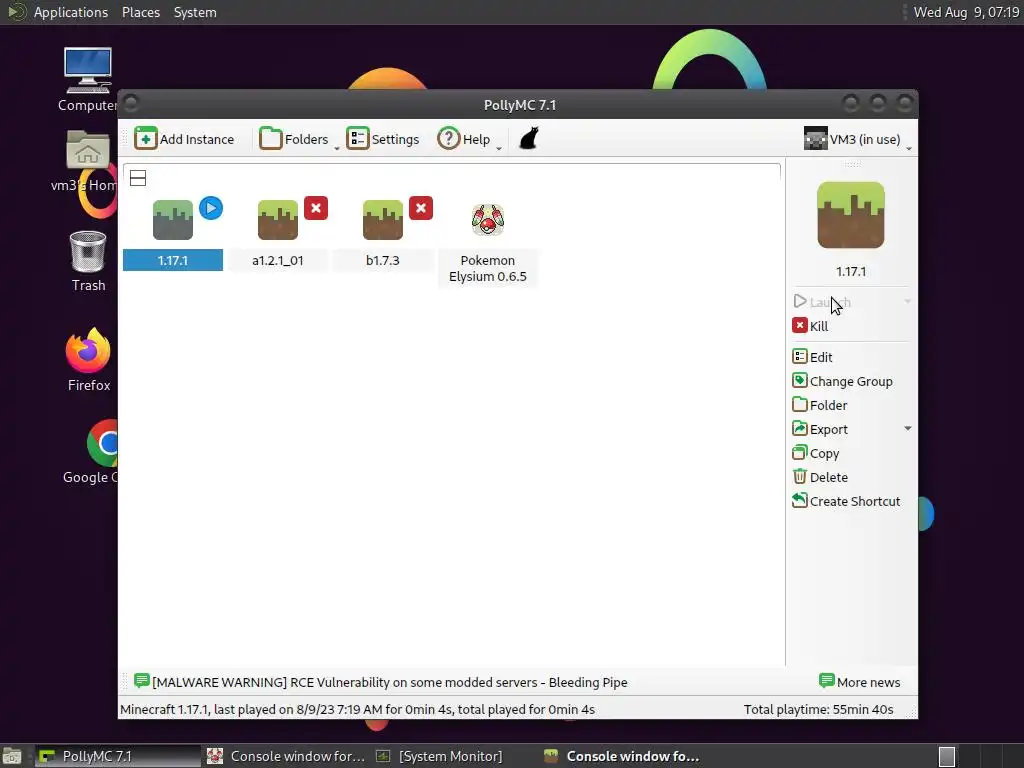Image resolution: width=1024 pixels, height=768 pixels.
Task: Switch to PollyMC 7.1 in the taskbar
Action: [x=118, y=756]
